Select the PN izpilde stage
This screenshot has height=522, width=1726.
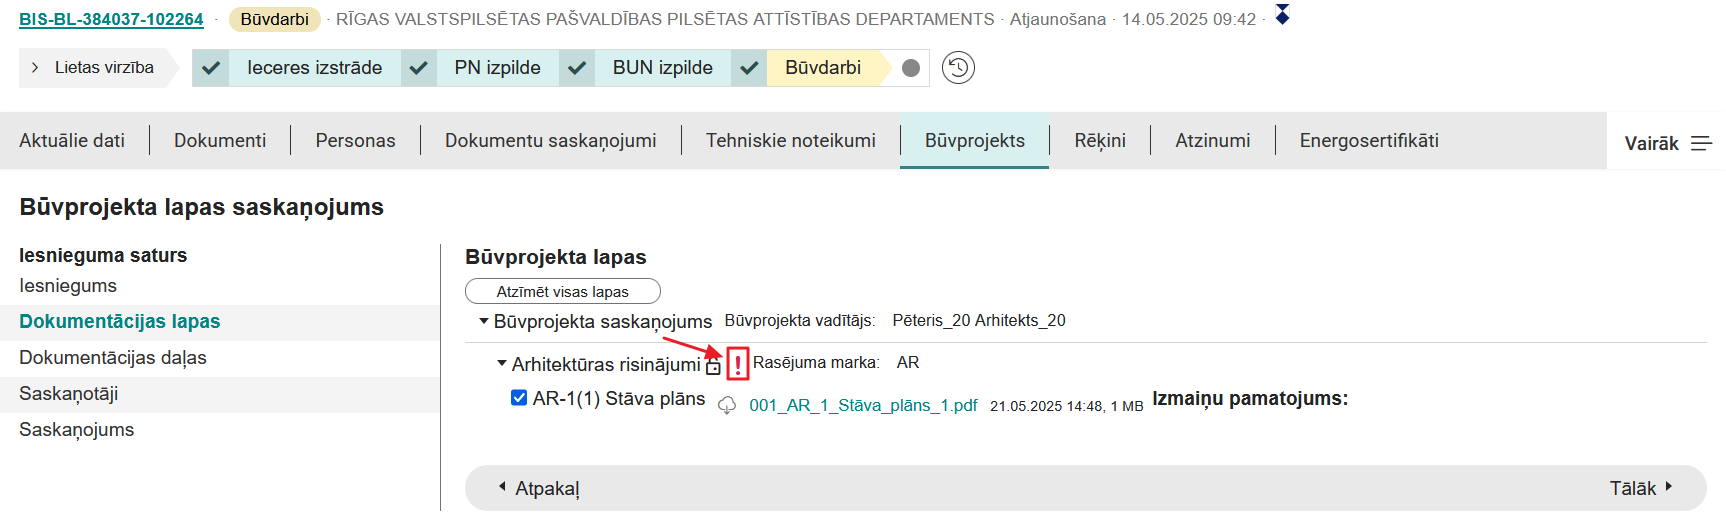pyautogui.click(x=497, y=68)
